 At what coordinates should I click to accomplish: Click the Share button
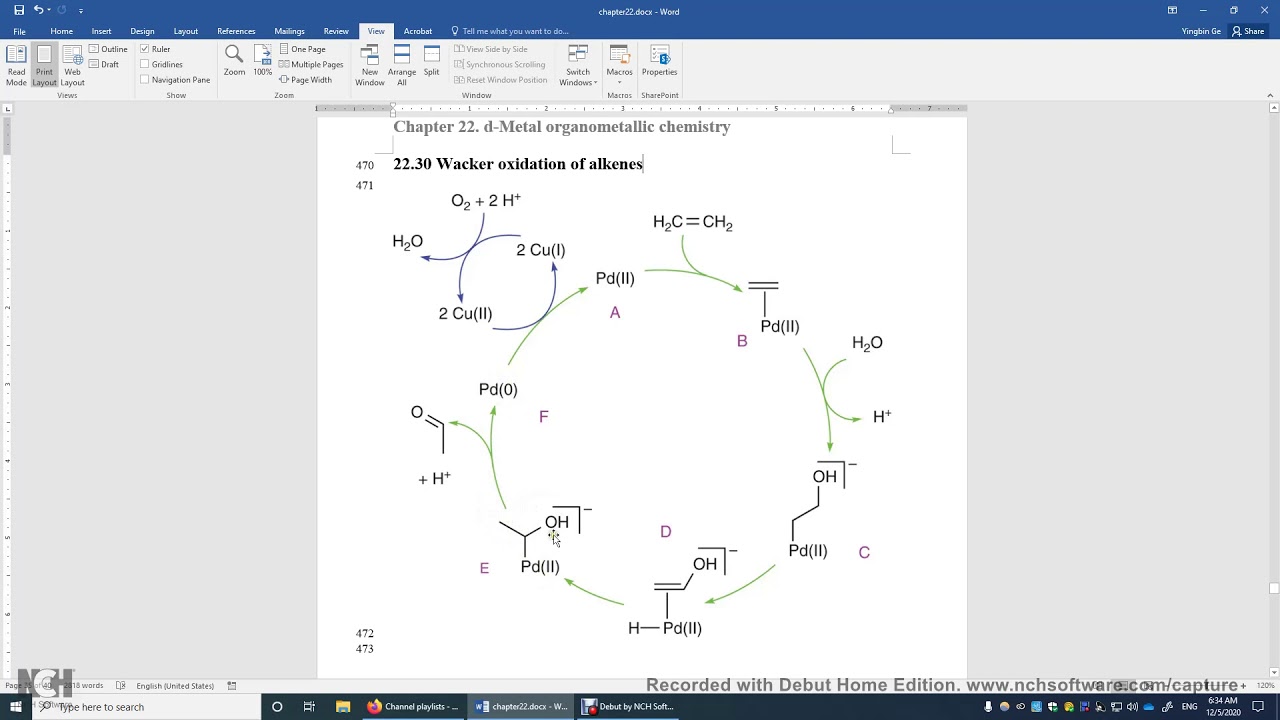pos(1250,31)
